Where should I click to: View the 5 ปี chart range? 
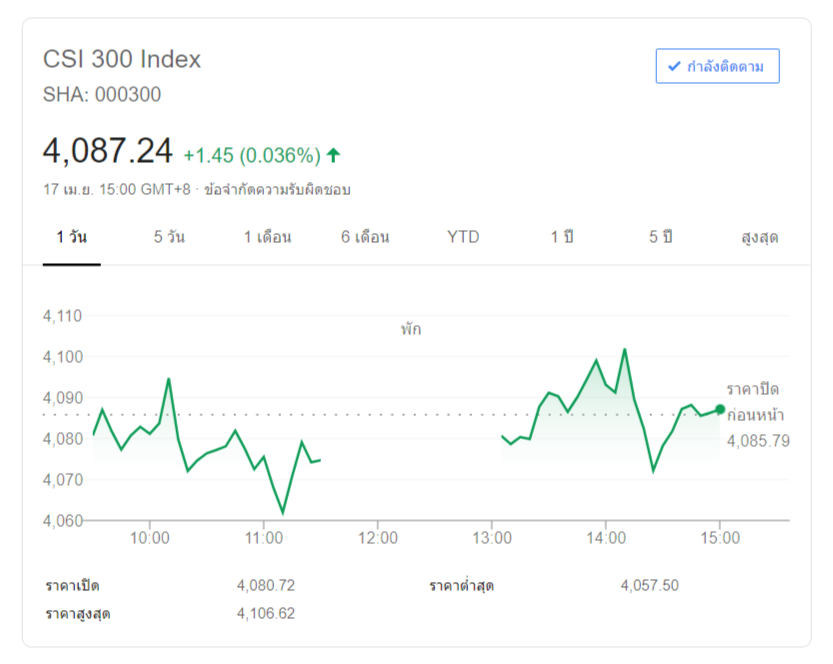(660, 237)
